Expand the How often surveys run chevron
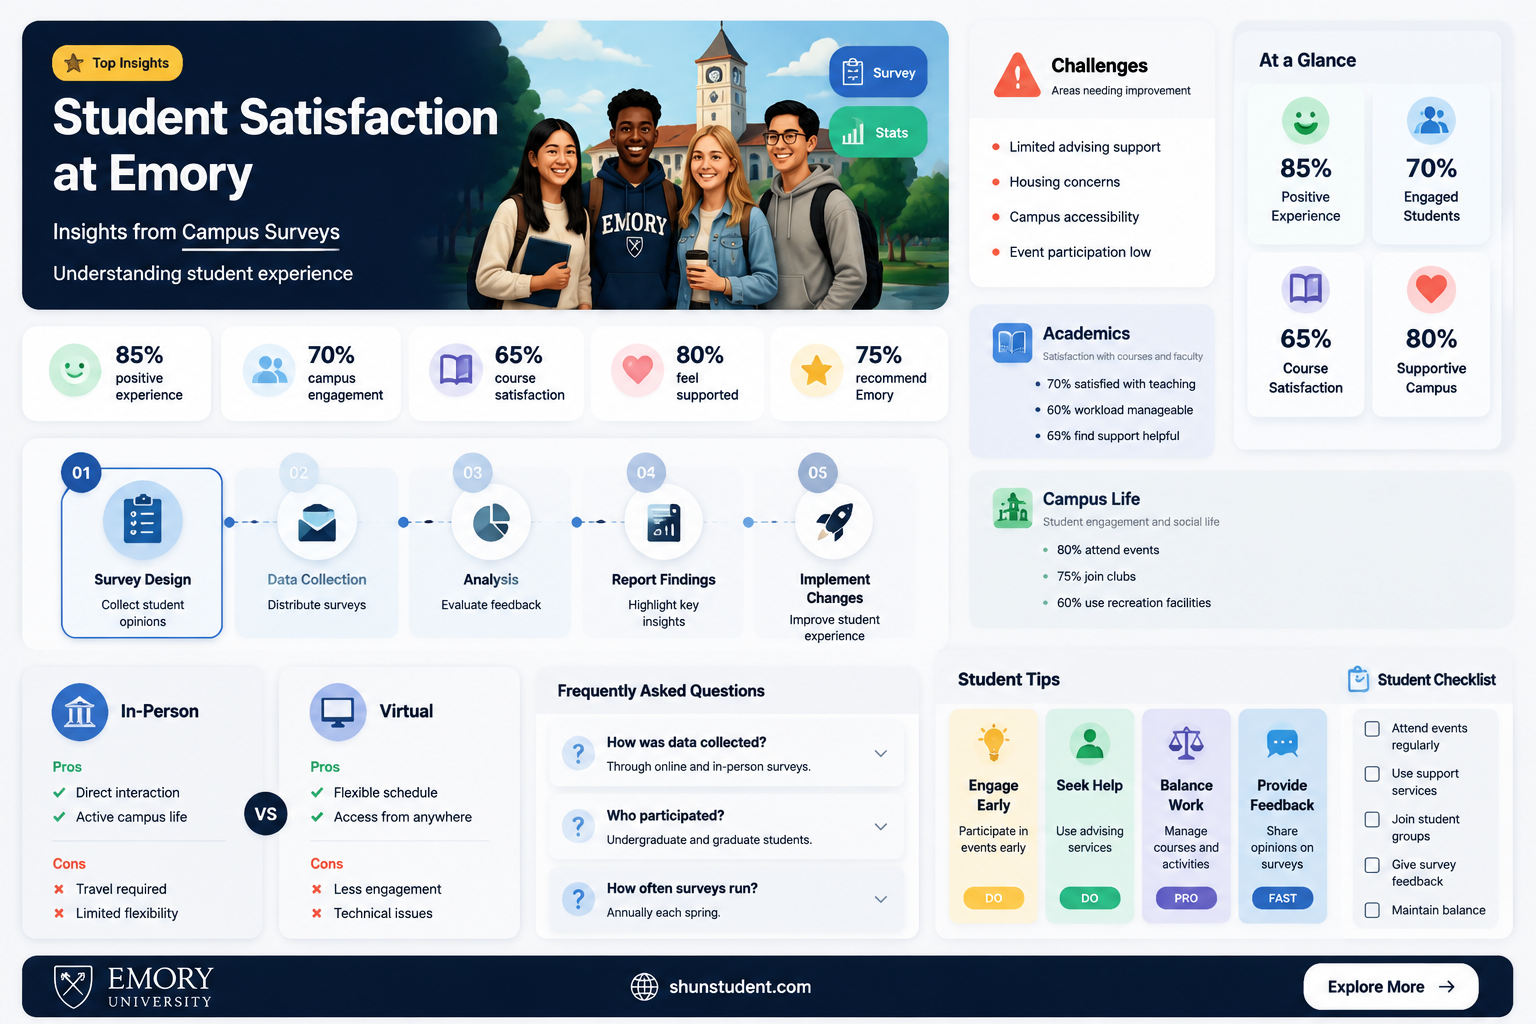The width and height of the screenshot is (1536, 1024). coord(881,899)
